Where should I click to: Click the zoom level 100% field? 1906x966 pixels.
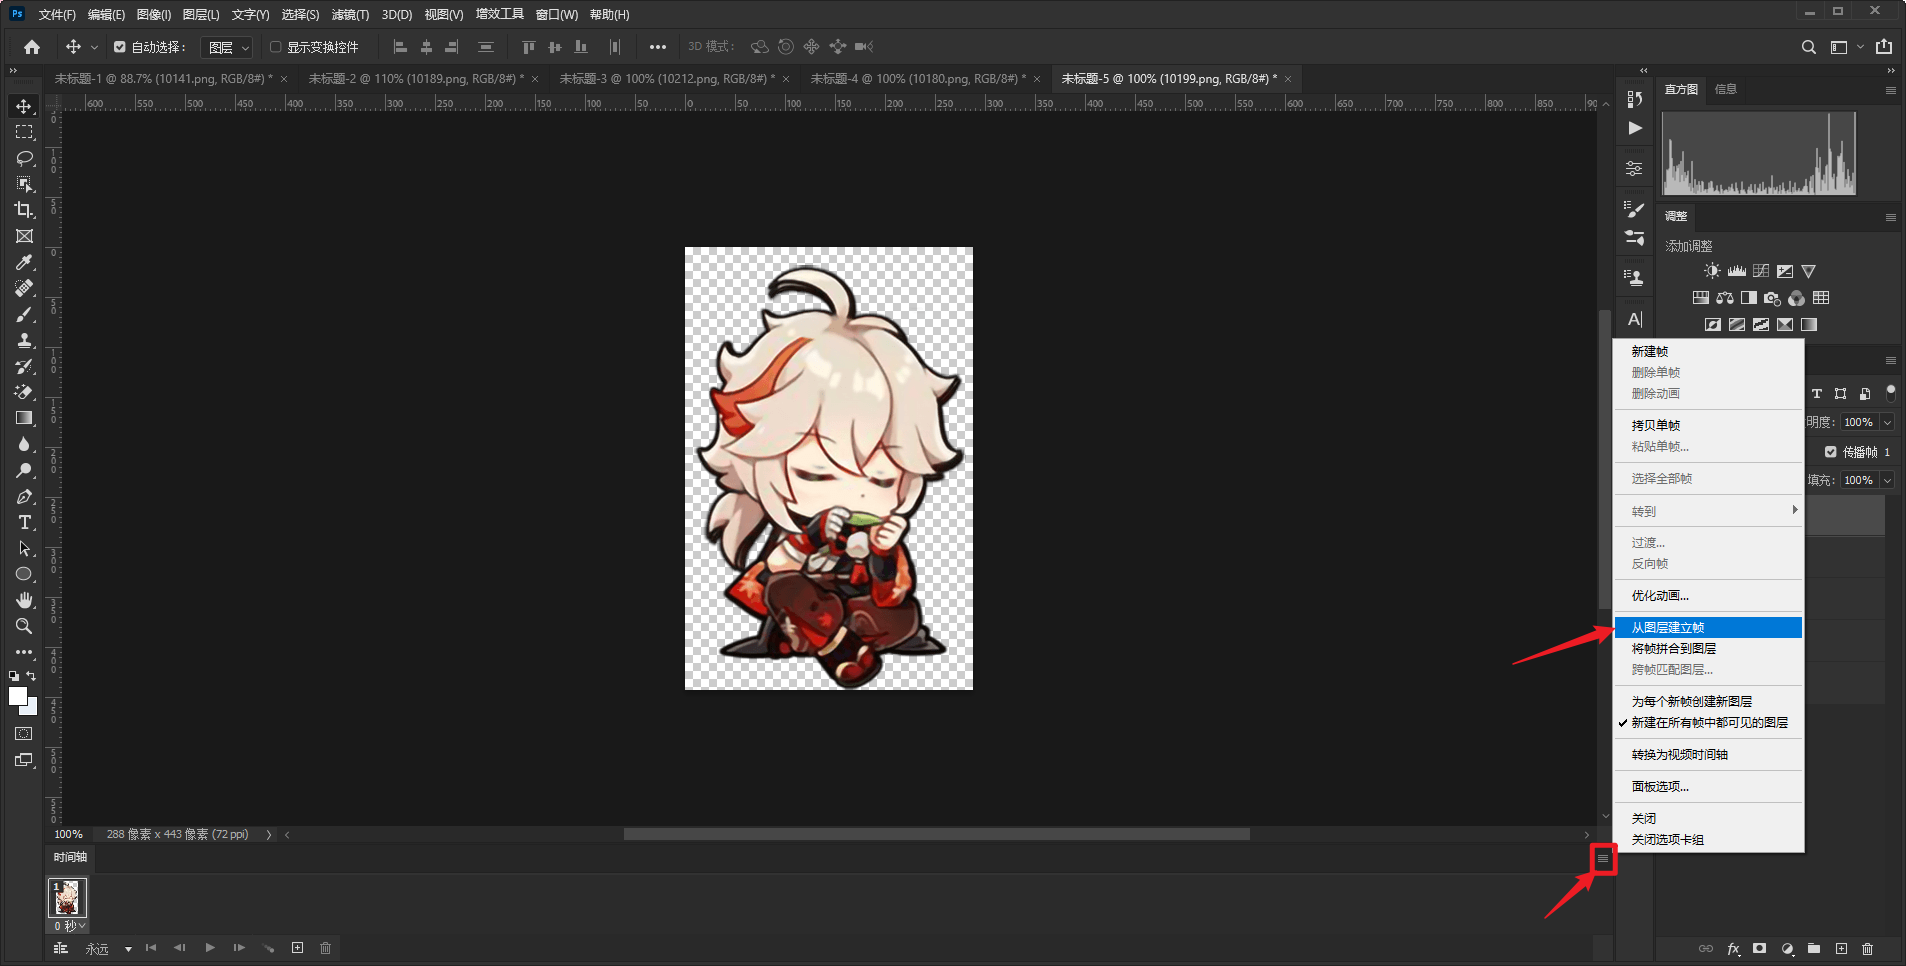tap(69, 834)
